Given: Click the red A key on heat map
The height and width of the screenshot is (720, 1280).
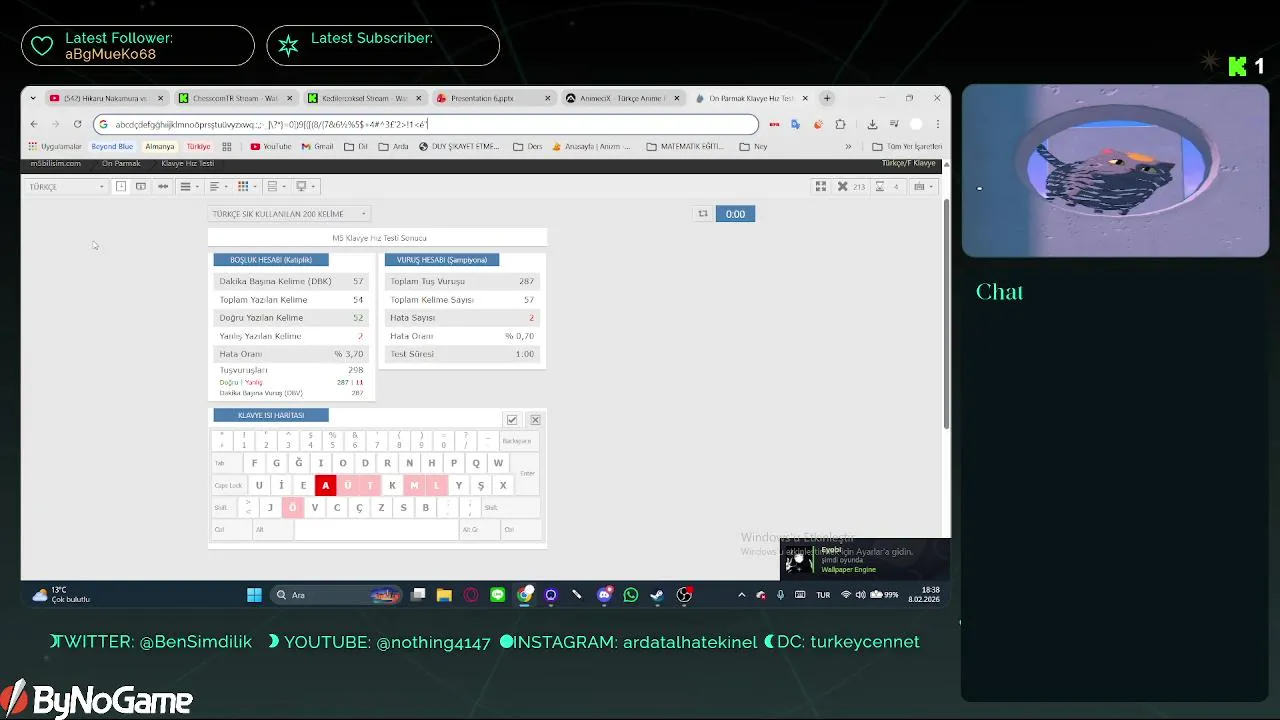Looking at the screenshot, I should [325, 485].
